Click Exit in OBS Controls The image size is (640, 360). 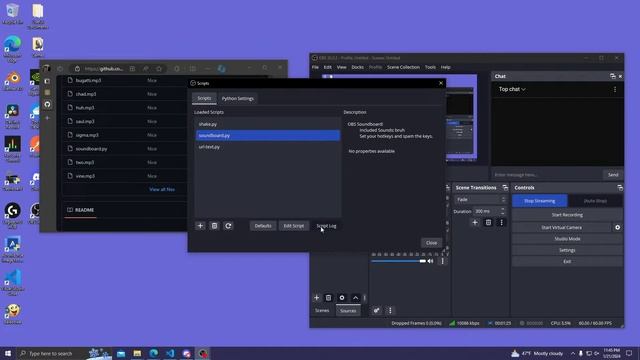567,262
